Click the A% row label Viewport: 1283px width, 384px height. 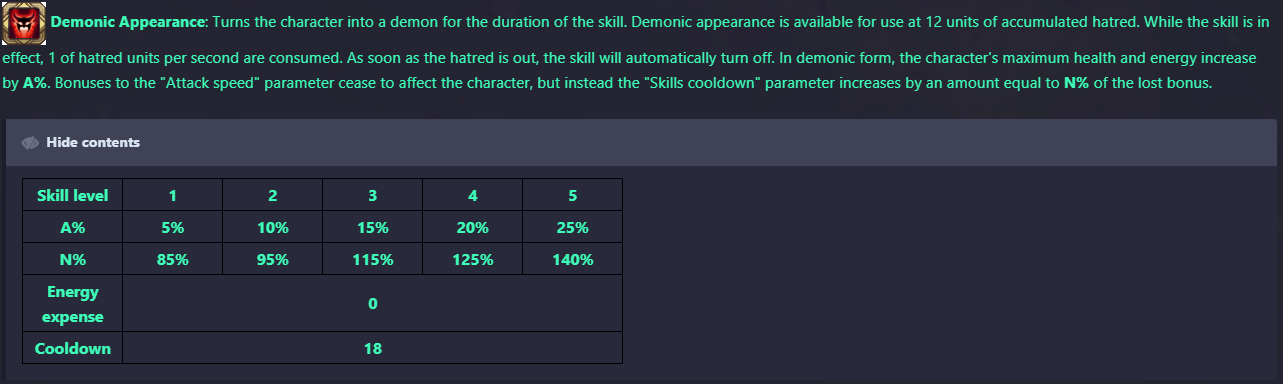coord(72,227)
